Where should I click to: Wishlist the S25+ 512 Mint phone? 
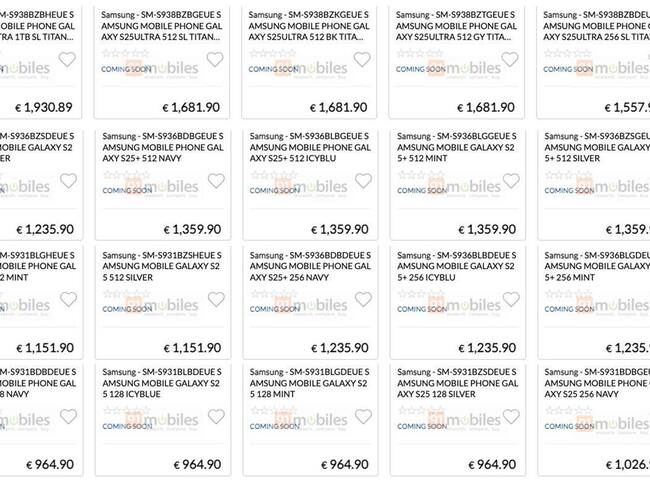click(x=510, y=181)
